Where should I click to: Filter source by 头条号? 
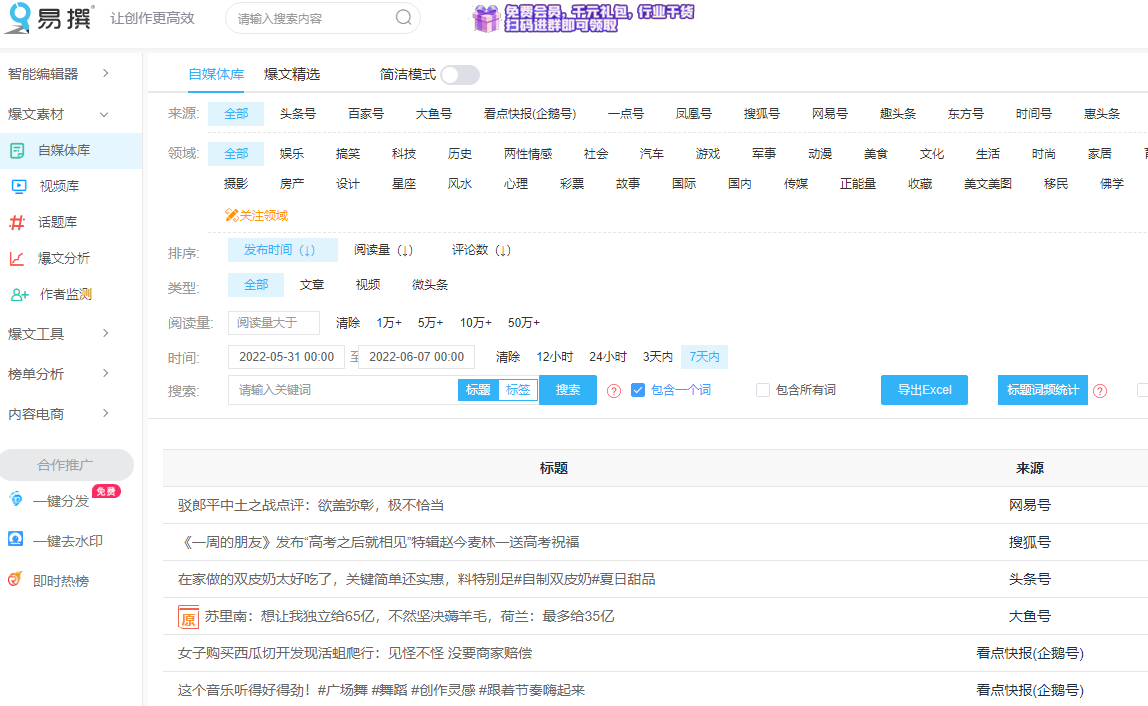[298, 114]
